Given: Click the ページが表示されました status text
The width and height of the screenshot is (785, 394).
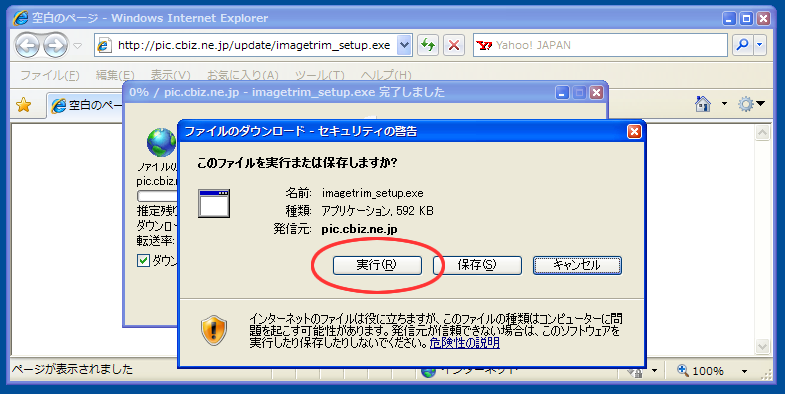Looking at the screenshot, I should click(x=73, y=369).
